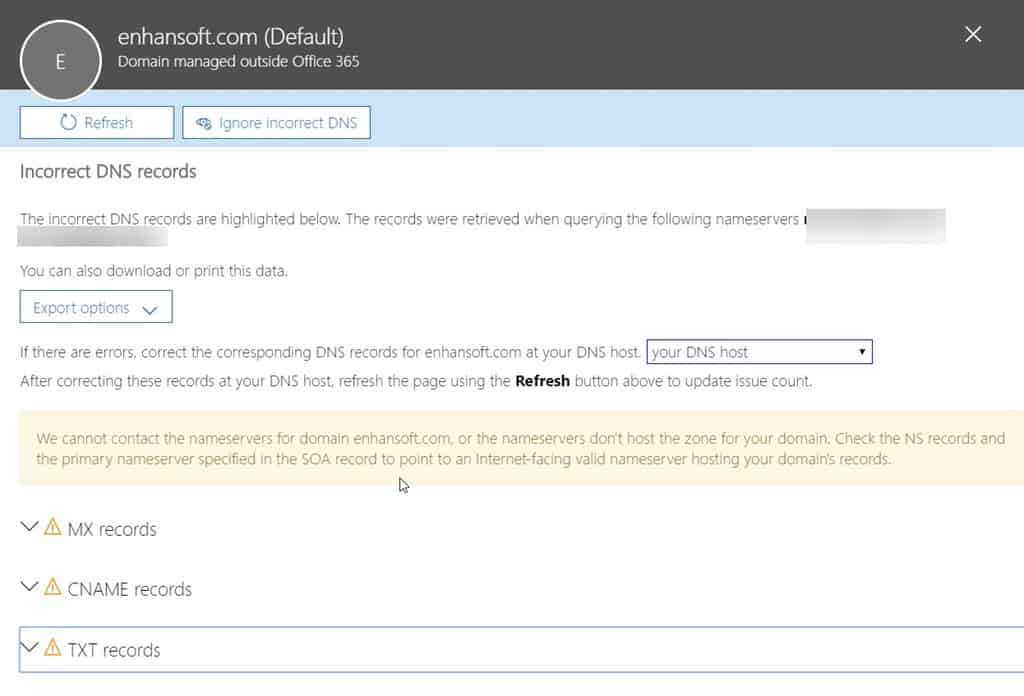Click the warning triangle next to MX records
The width and height of the screenshot is (1024, 696).
coord(52,528)
